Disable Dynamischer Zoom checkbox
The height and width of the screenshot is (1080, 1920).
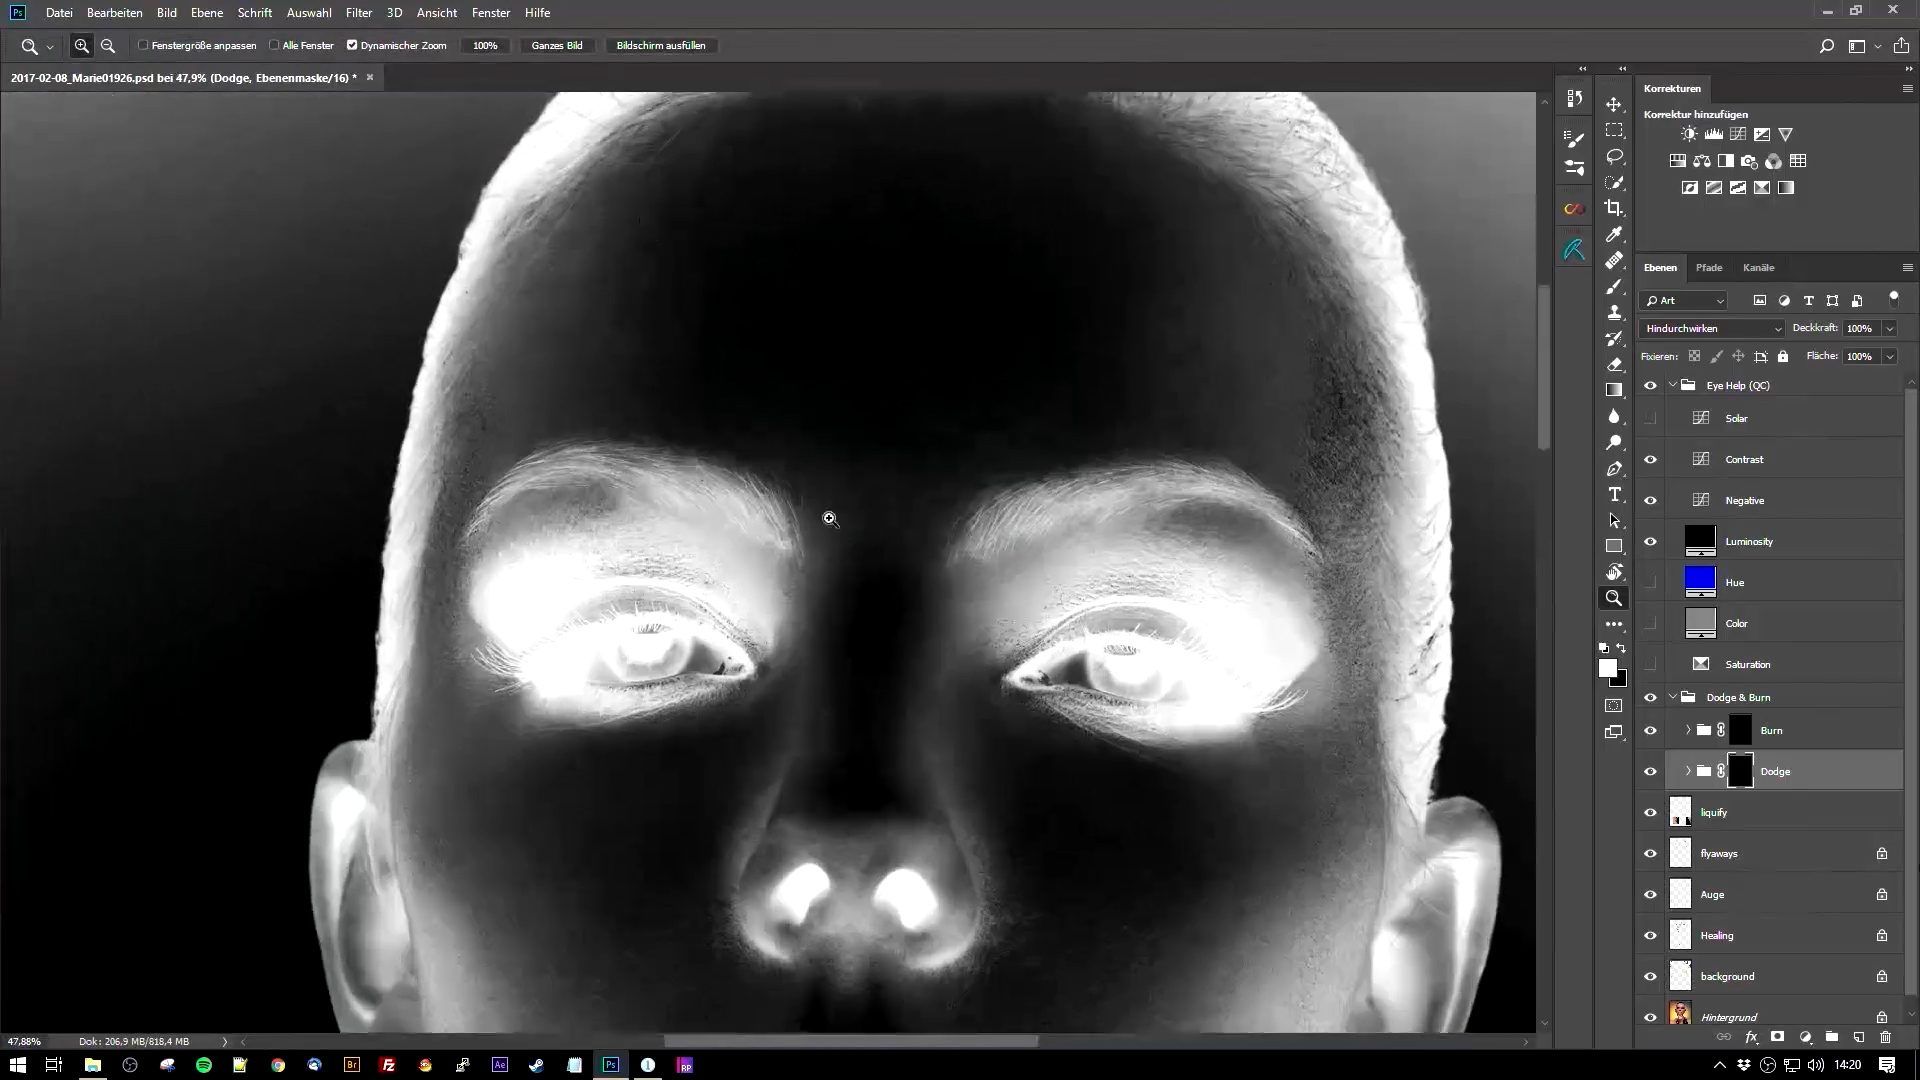(352, 45)
